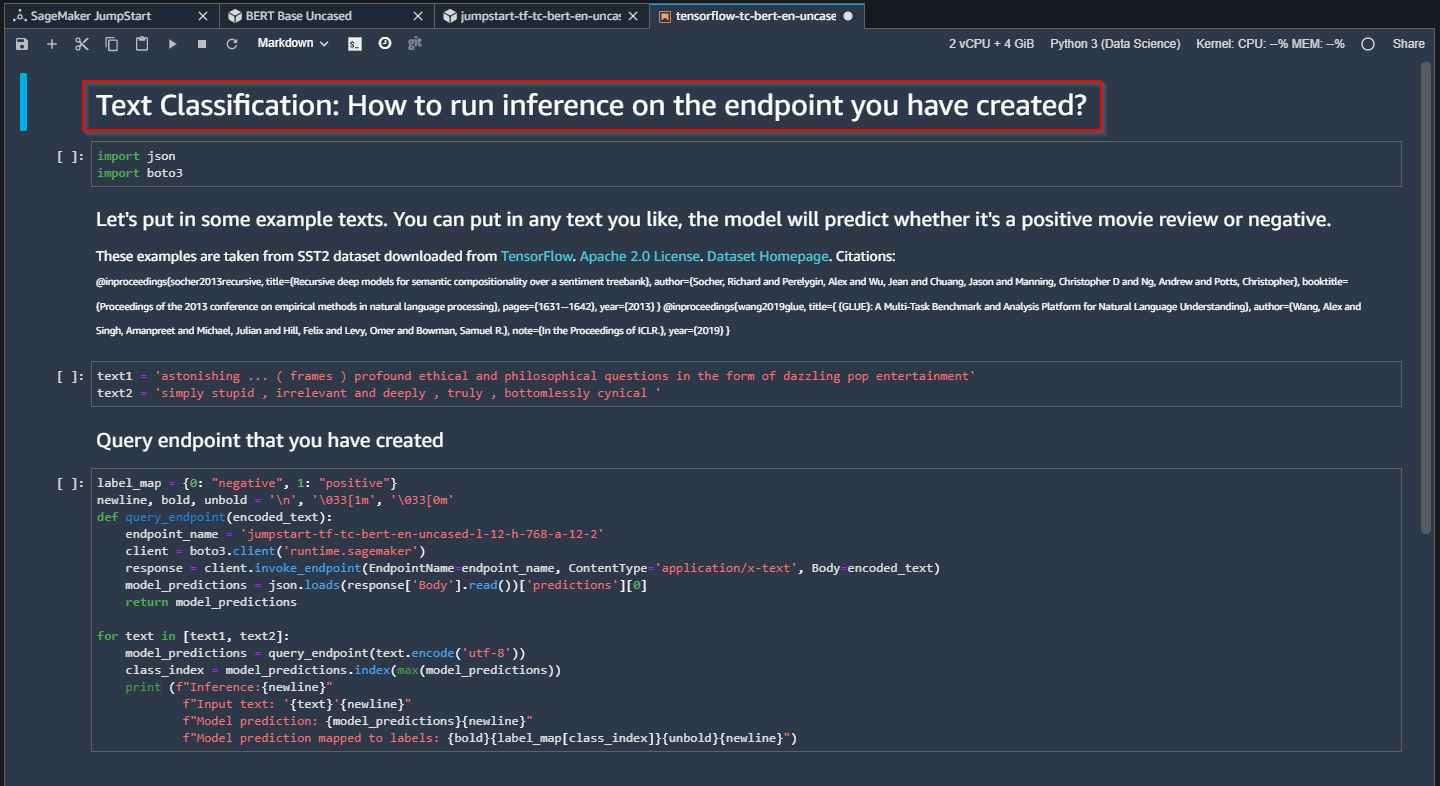Image resolution: width=1440 pixels, height=786 pixels.
Task: Open the jumpstart-tf-tc-bert-en-uncas tab
Action: 542,16
